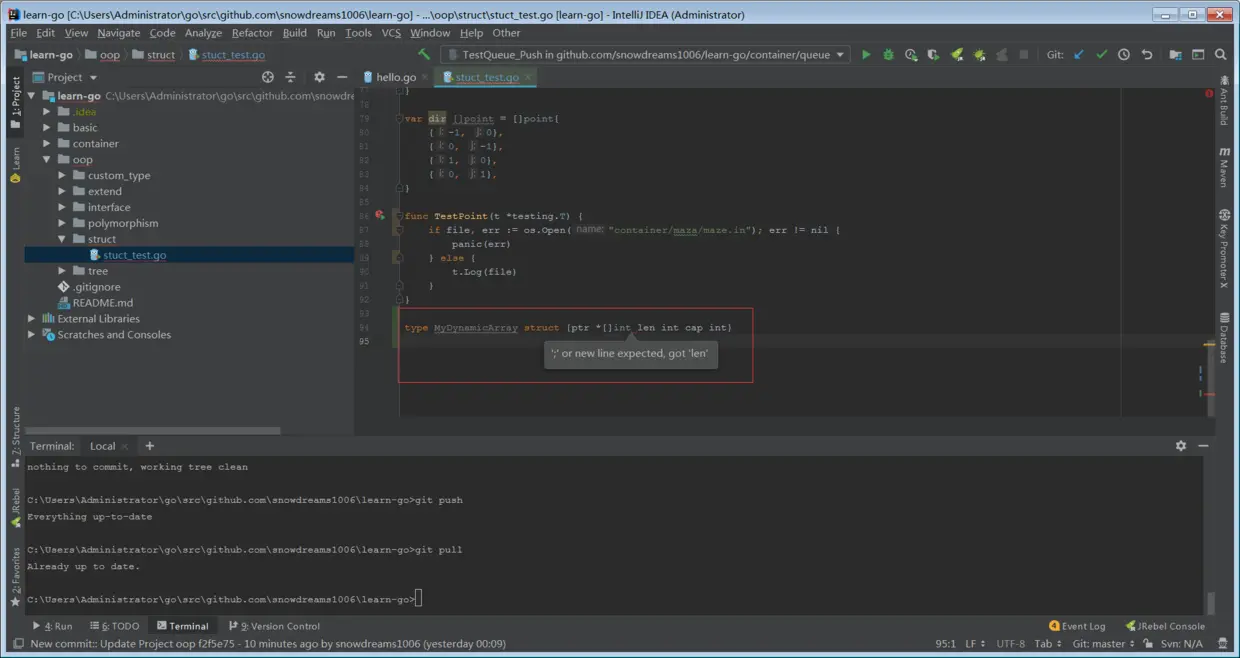Commit changes with Git checkmark icon
The width and height of the screenshot is (1240, 658).
tap(1101, 55)
